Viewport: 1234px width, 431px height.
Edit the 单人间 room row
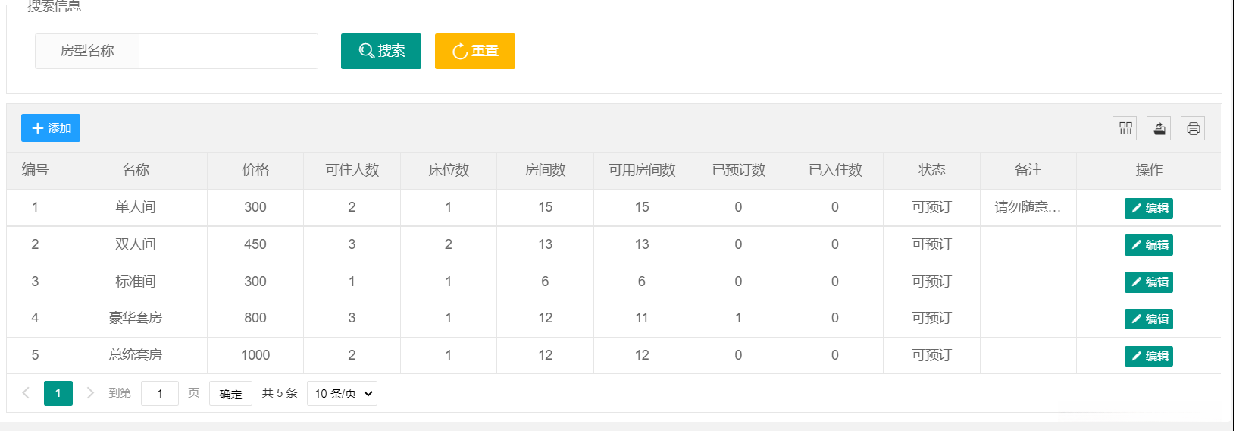(1148, 208)
